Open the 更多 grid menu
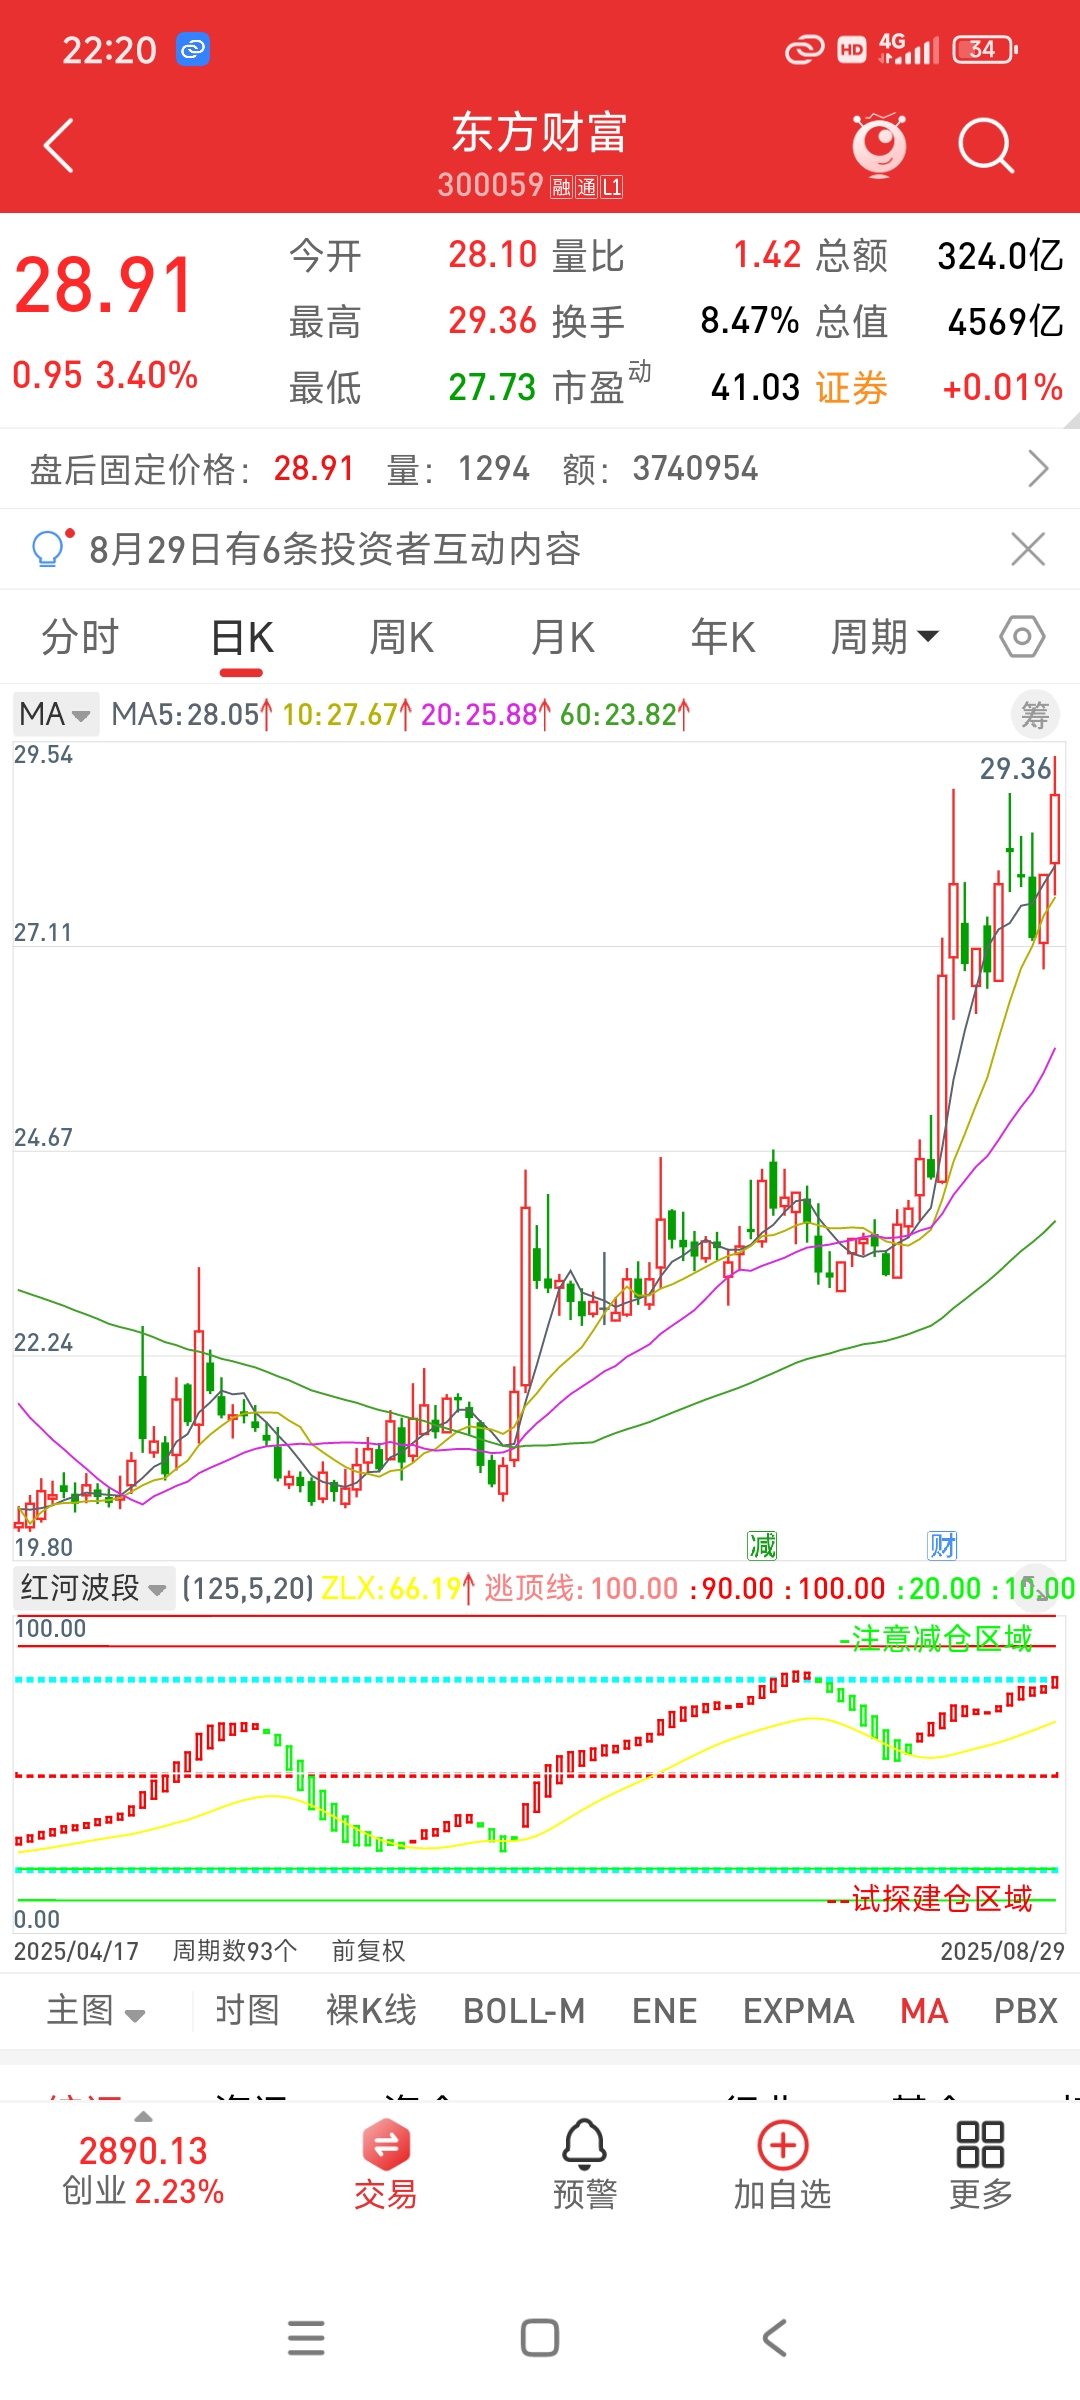Image resolution: width=1080 pixels, height=2400 pixels. point(980,2165)
